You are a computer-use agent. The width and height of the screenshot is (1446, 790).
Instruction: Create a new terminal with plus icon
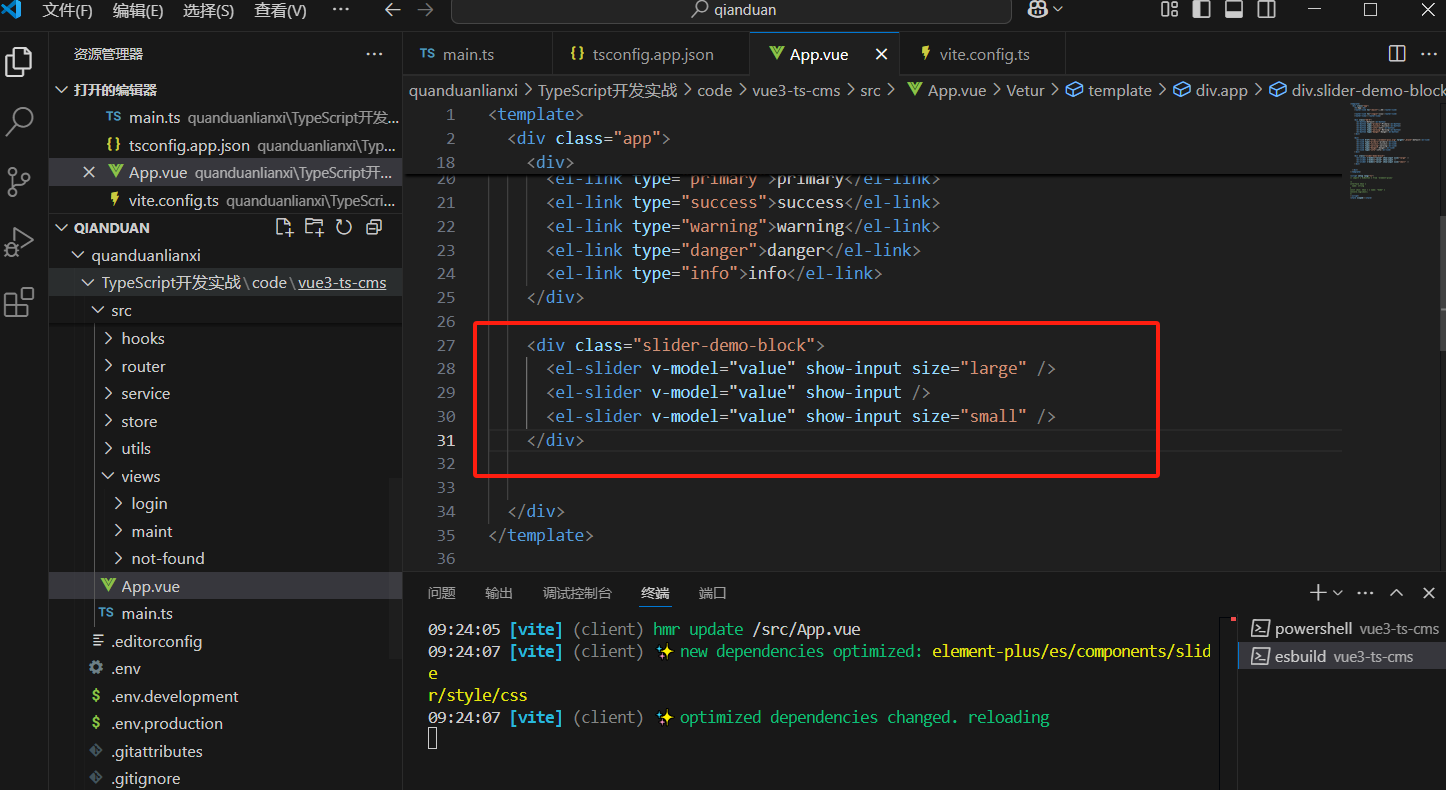tap(1318, 592)
